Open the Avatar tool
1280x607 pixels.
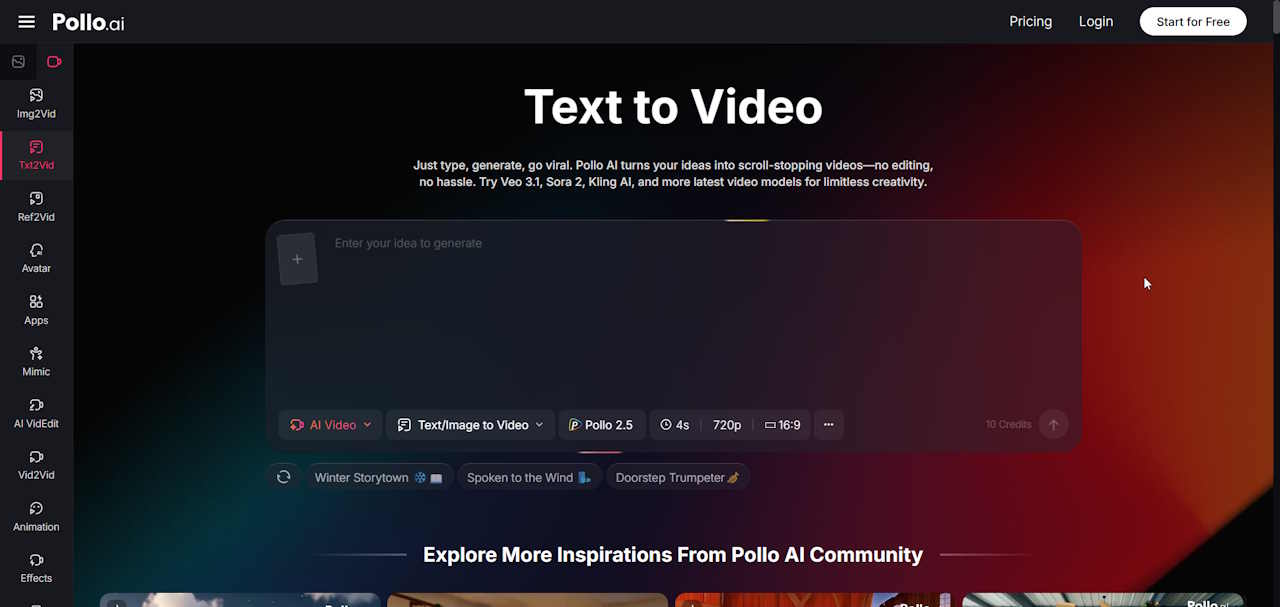point(36,257)
